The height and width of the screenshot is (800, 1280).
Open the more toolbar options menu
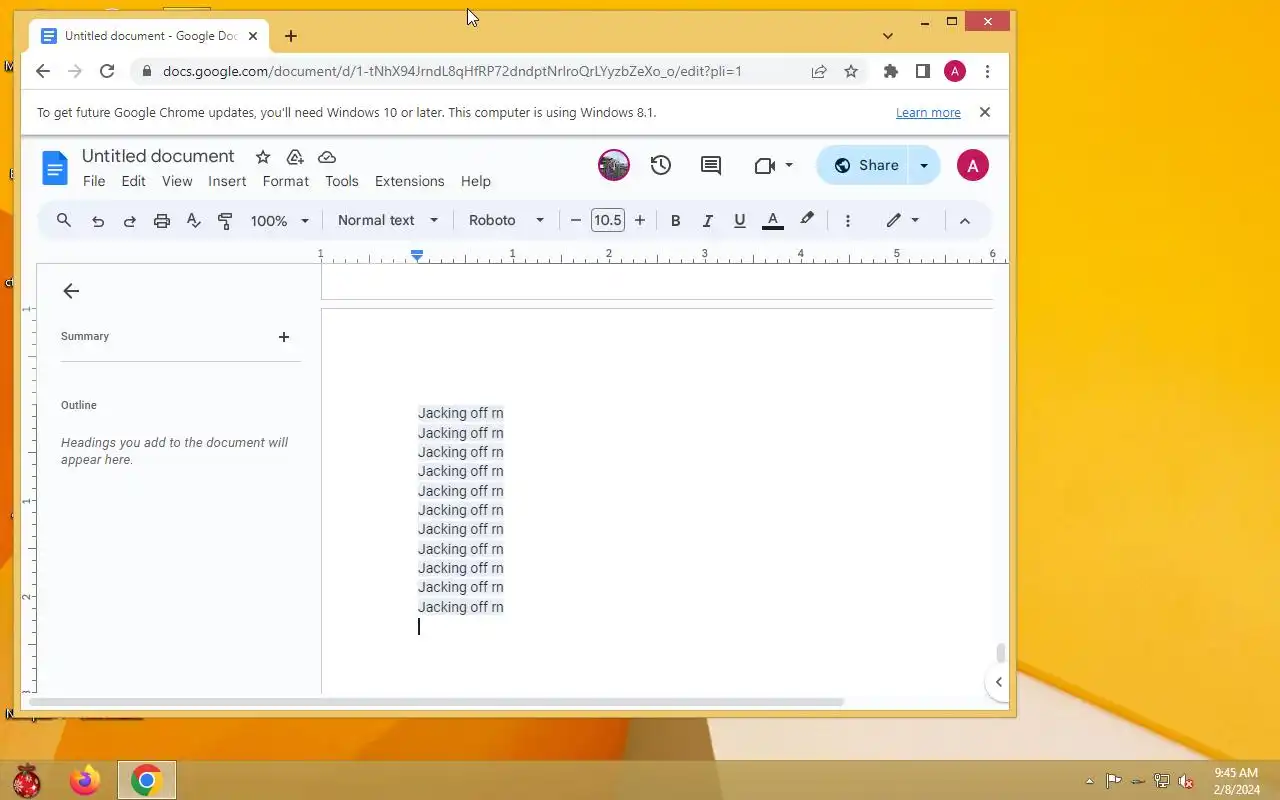click(x=848, y=221)
